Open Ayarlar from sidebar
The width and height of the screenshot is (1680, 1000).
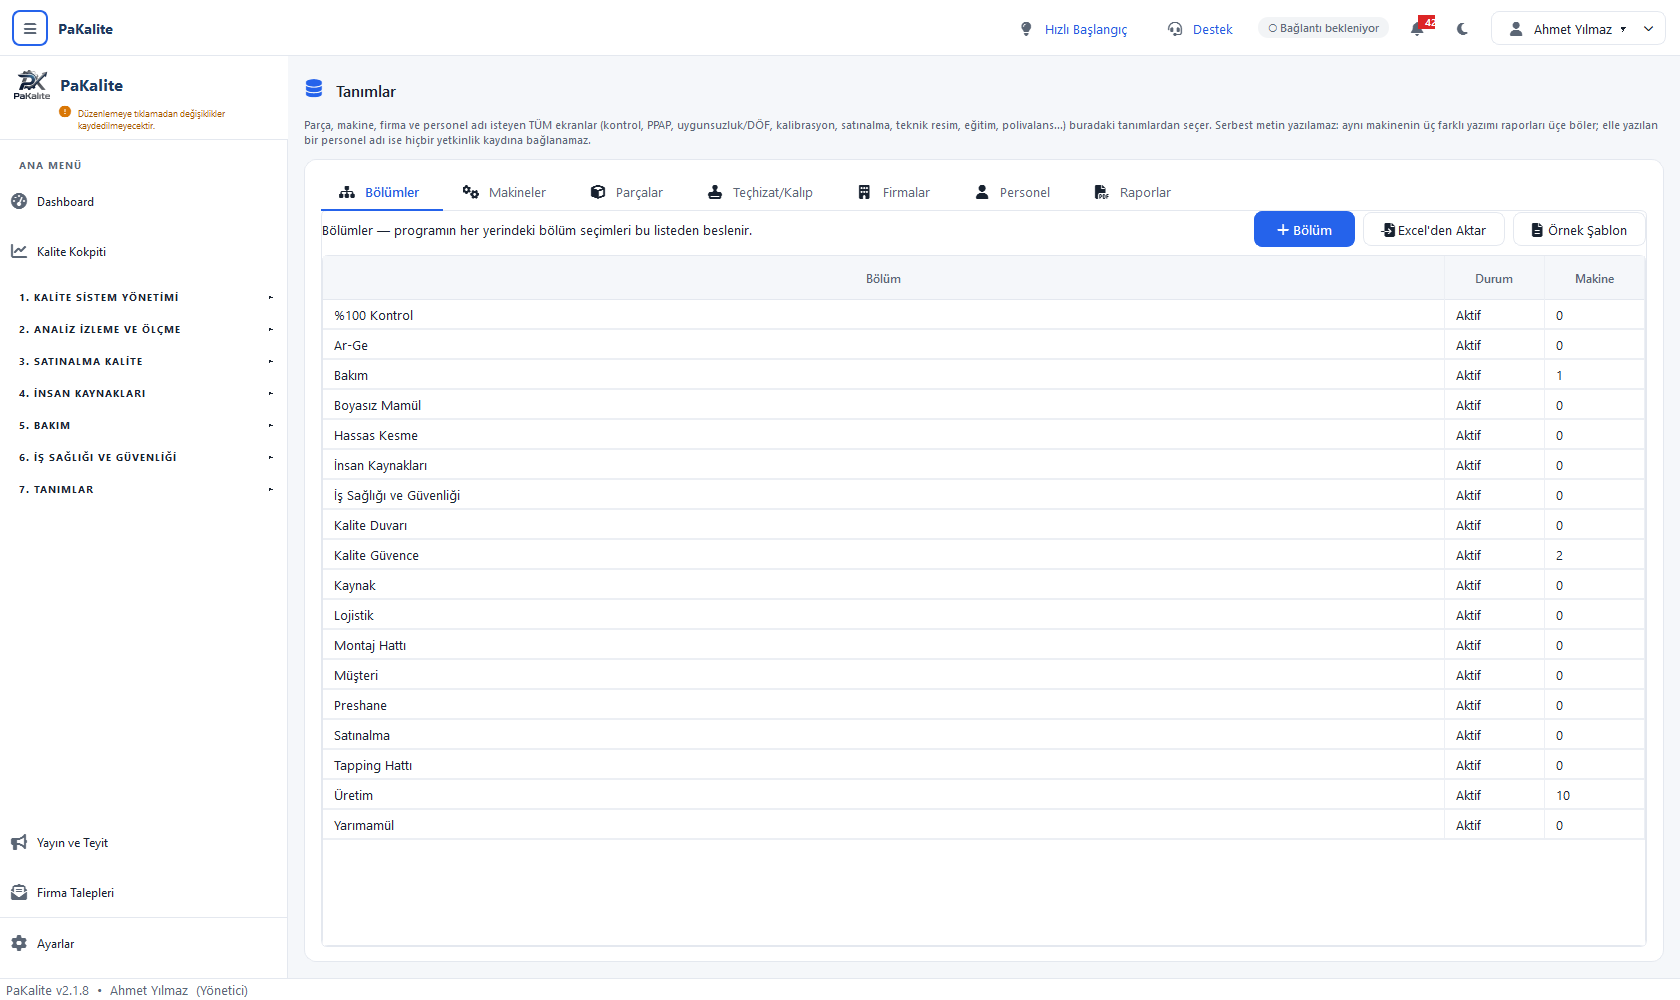(144, 943)
